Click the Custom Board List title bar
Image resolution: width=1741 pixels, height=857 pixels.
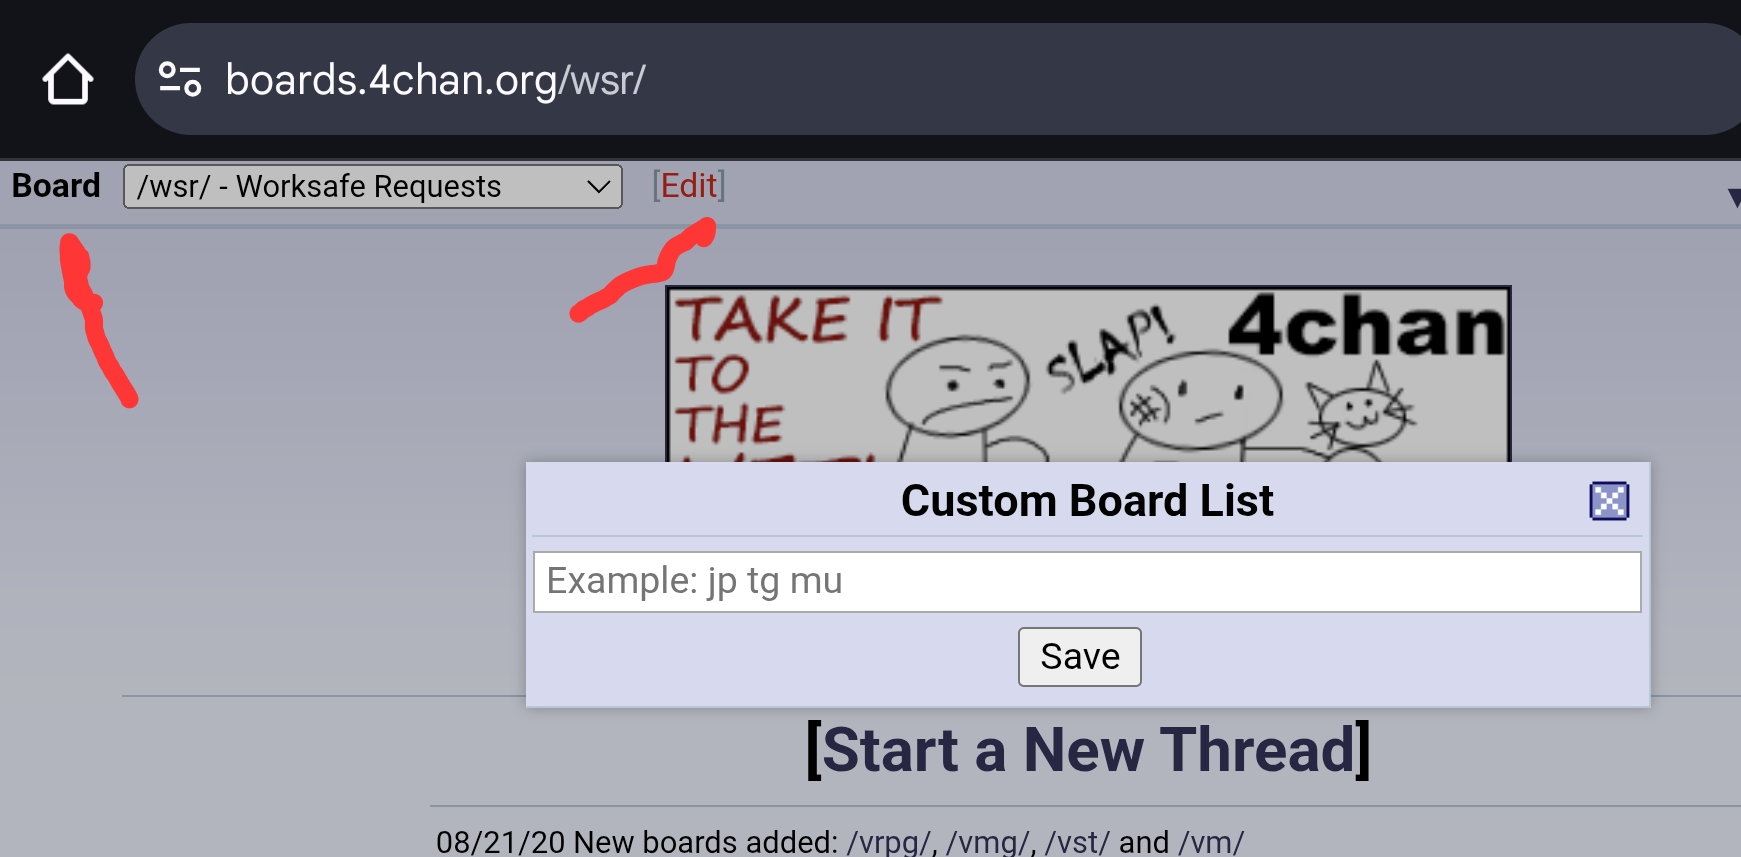click(1087, 500)
